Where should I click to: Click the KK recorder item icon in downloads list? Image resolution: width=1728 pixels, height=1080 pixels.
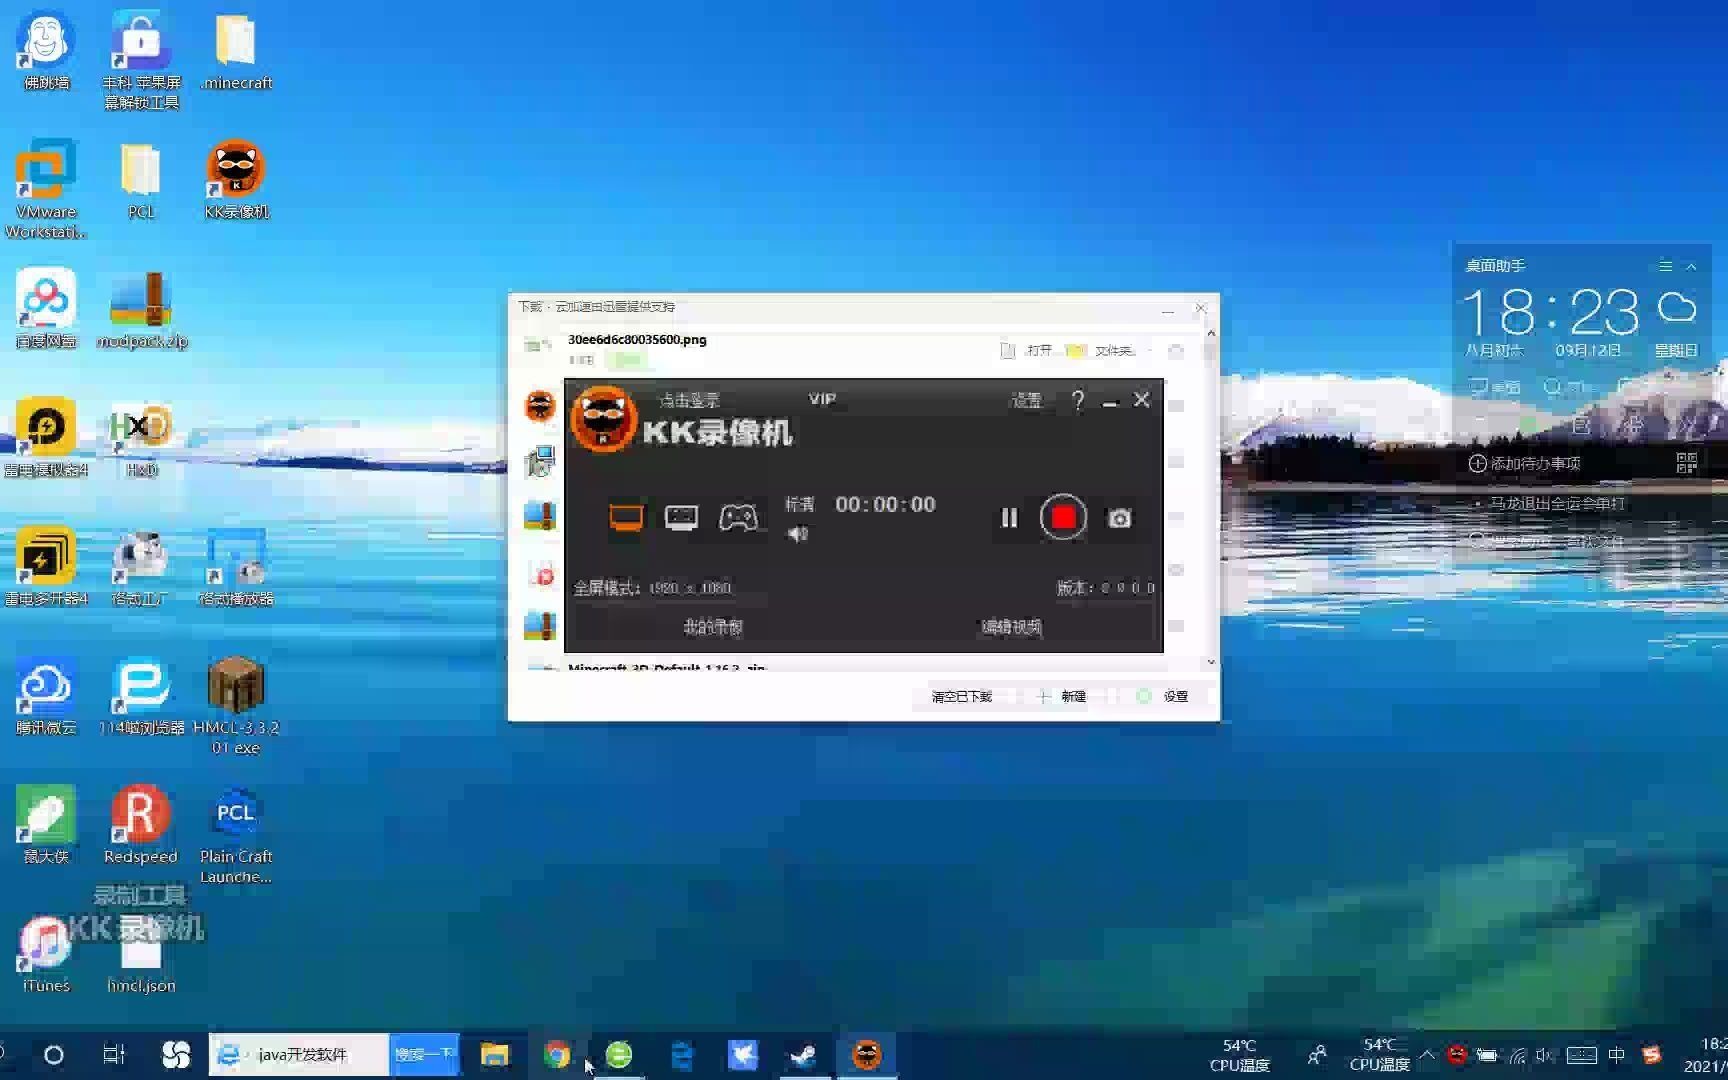[540, 405]
